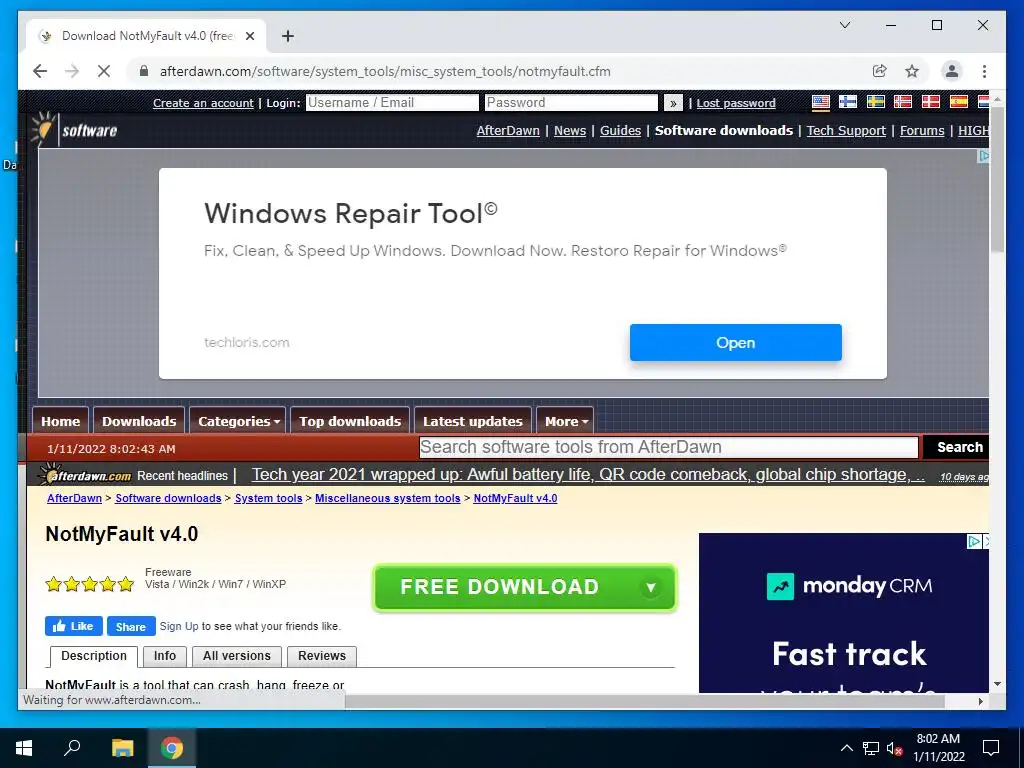The image size is (1024, 768).
Task: Click the AfterDawn software logo
Action: click(x=74, y=129)
